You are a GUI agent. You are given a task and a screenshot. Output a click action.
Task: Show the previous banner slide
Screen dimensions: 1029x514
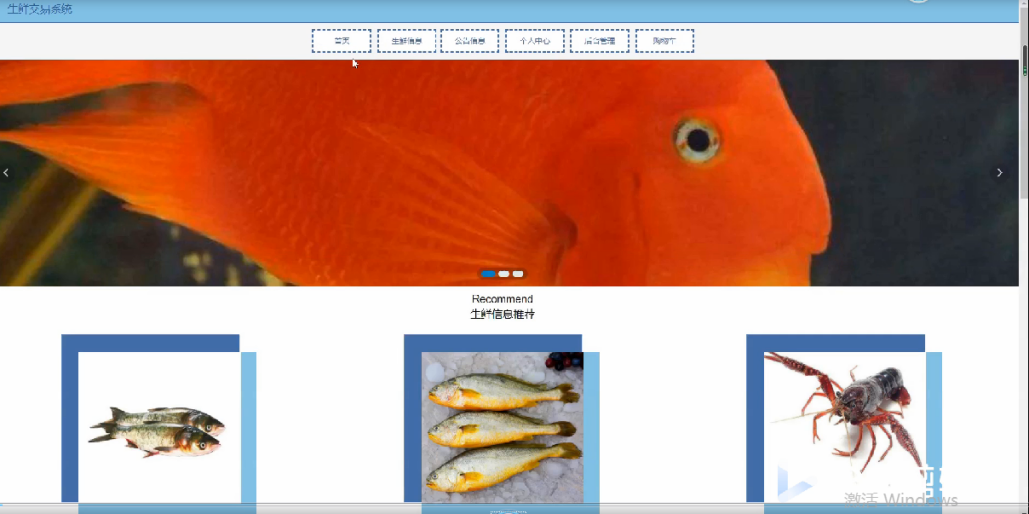click(6, 173)
